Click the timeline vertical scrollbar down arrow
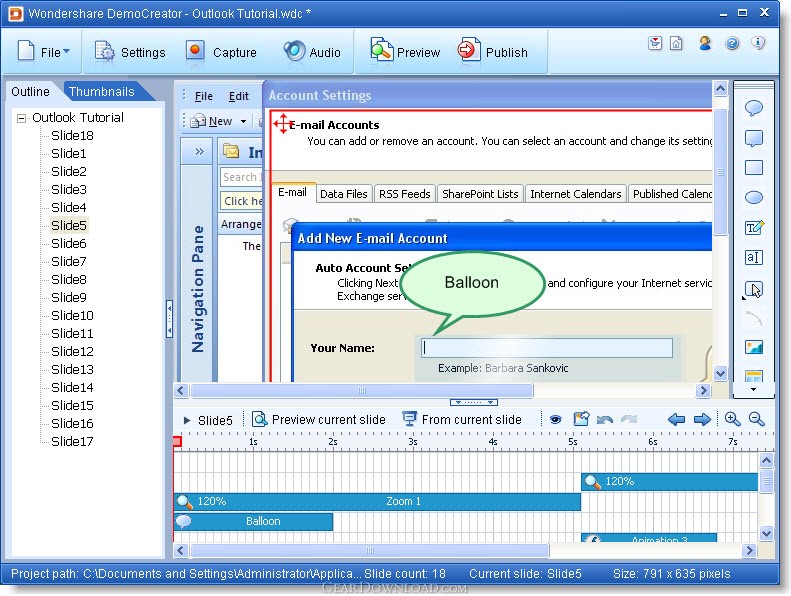791x596 pixels. tap(766, 533)
